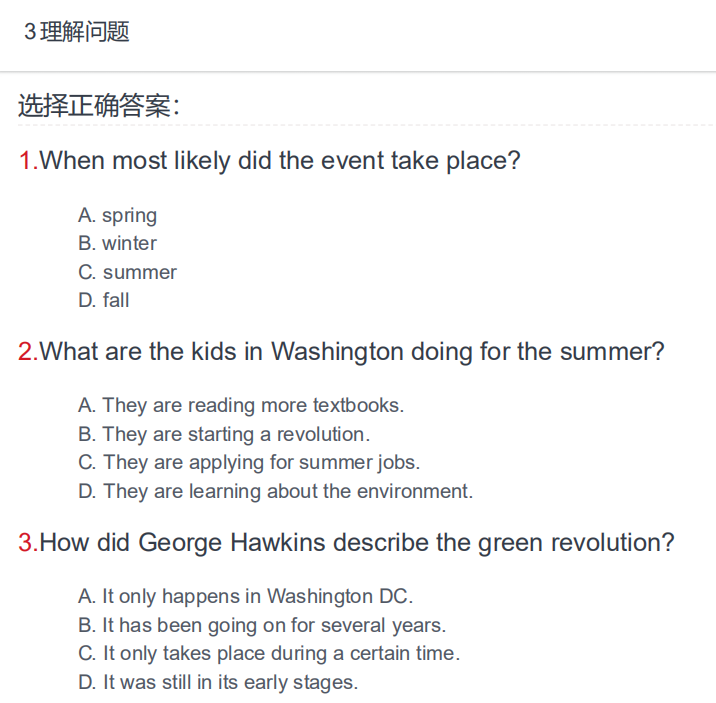The height and width of the screenshot is (703, 716).
Task: Click the red number 2 marker
Action: point(28,352)
